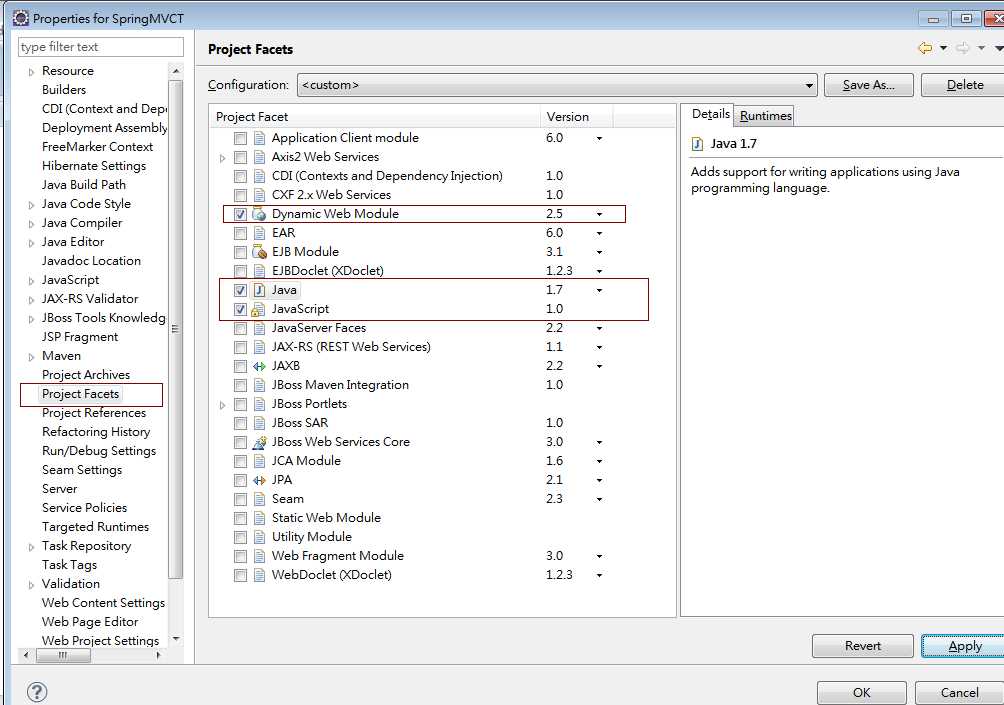Click the JAXB facet icon
1004x705 pixels.
tap(259, 366)
